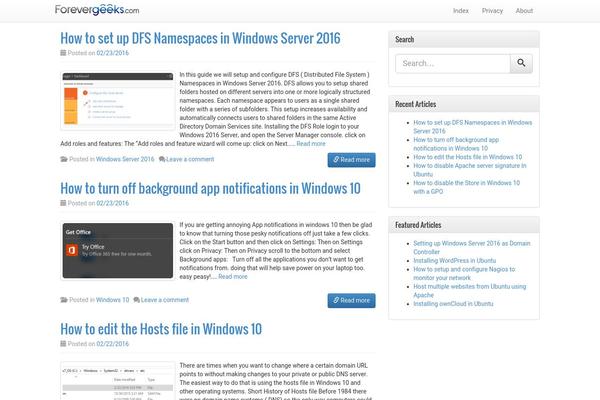Open background app notifications article title

point(210,188)
